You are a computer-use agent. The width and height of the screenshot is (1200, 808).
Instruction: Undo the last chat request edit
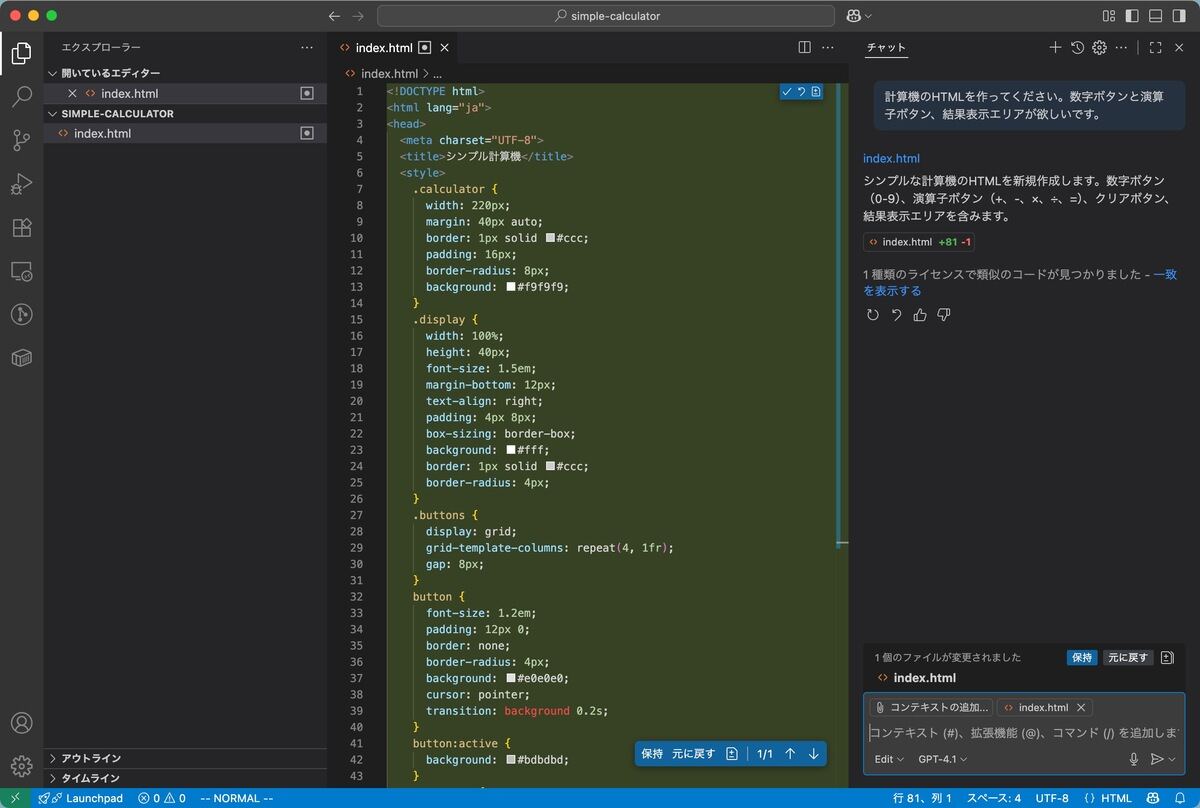tap(896, 315)
